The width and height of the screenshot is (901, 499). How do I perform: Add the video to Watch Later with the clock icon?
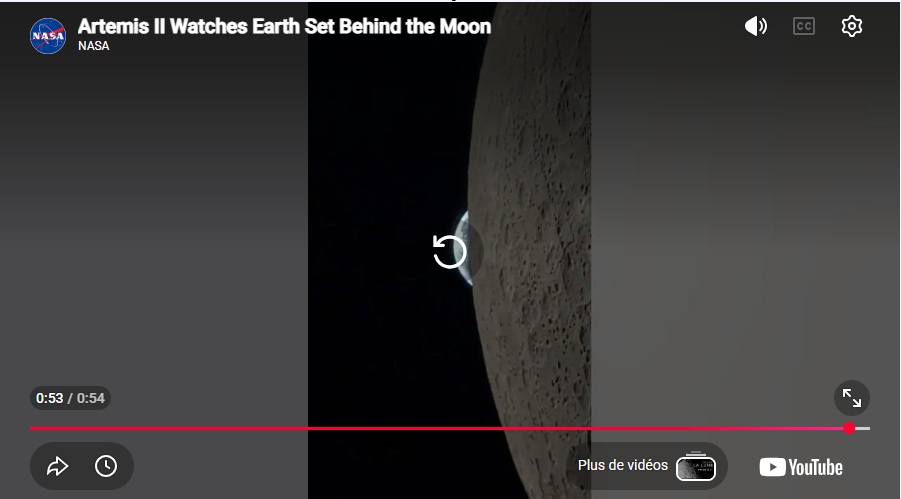(x=106, y=466)
